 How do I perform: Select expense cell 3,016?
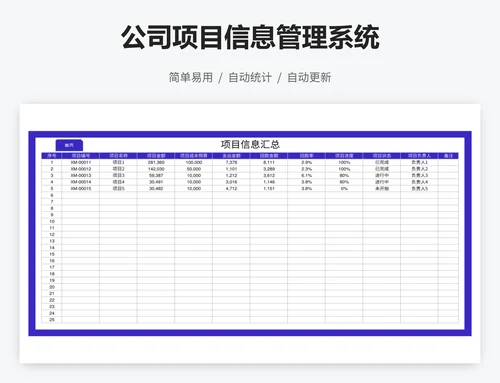pyautogui.click(x=231, y=182)
